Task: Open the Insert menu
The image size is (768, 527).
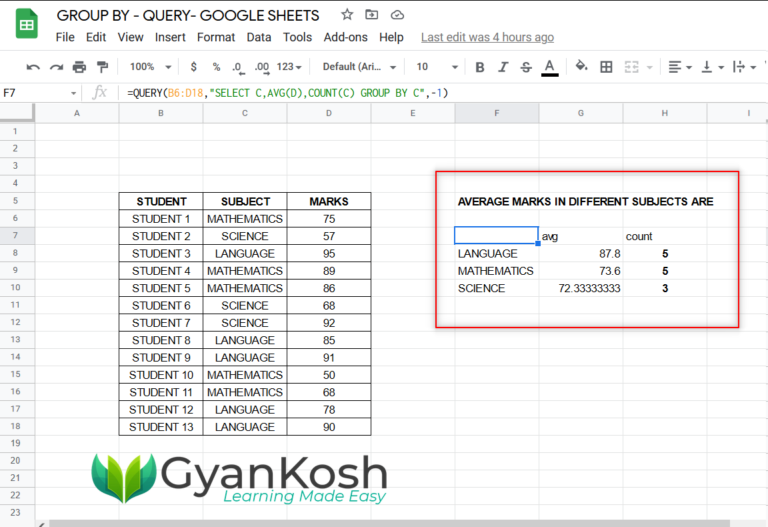Action: coord(170,37)
